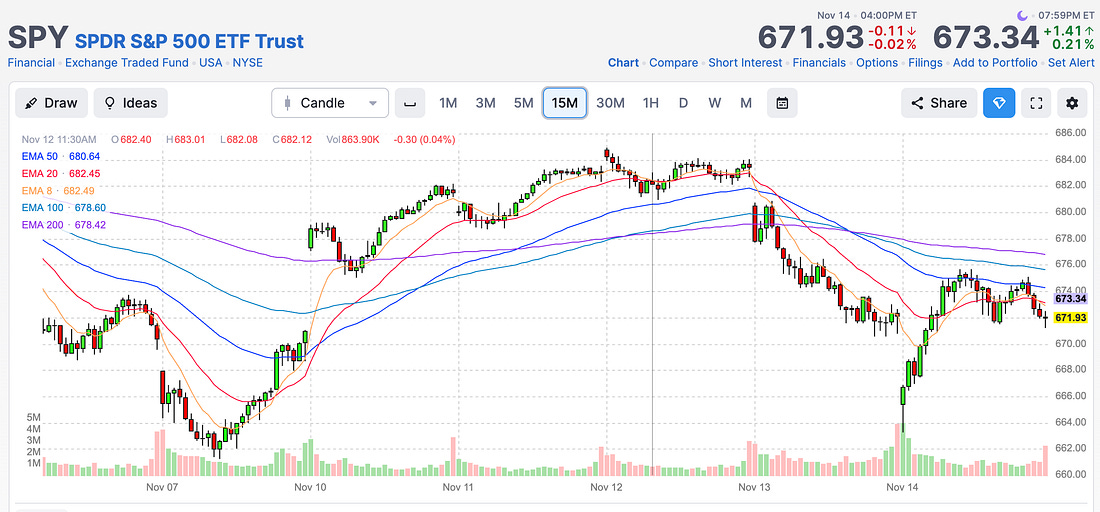Click the Financial sector link
The height and width of the screenshot is (512, 1100).
(x=31, y=62)
